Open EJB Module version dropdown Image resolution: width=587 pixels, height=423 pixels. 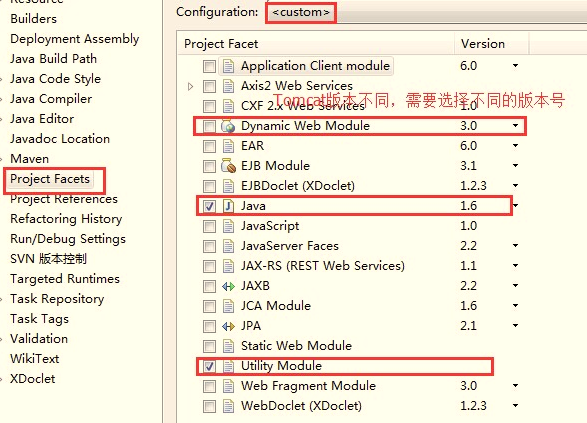coord(515,165)
